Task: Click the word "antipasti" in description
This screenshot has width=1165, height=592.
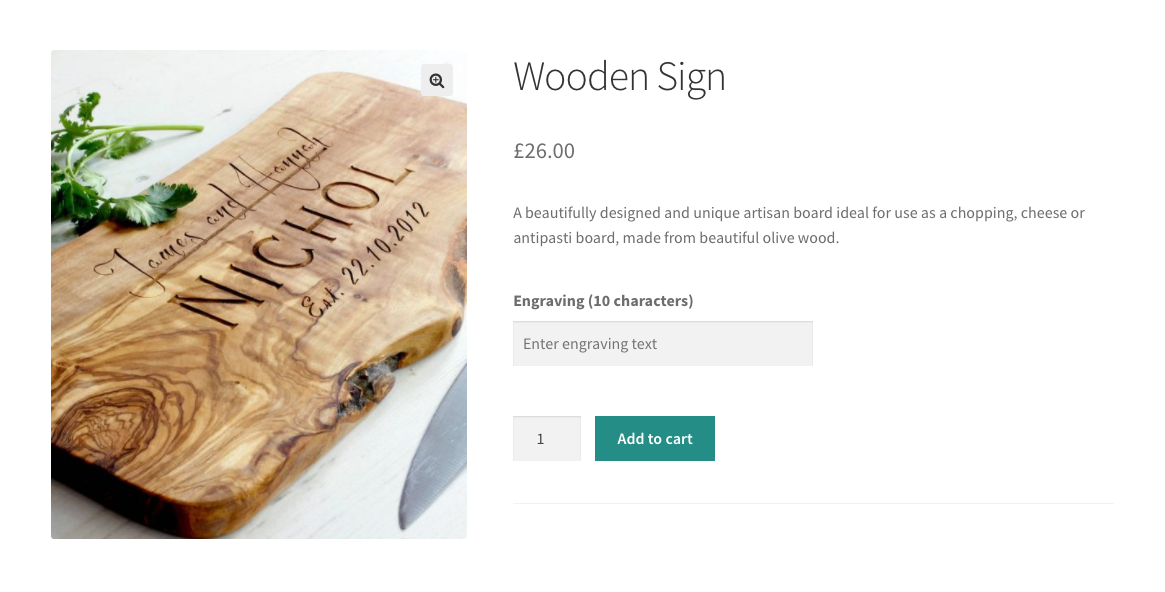Action: (x=543, y=238)
